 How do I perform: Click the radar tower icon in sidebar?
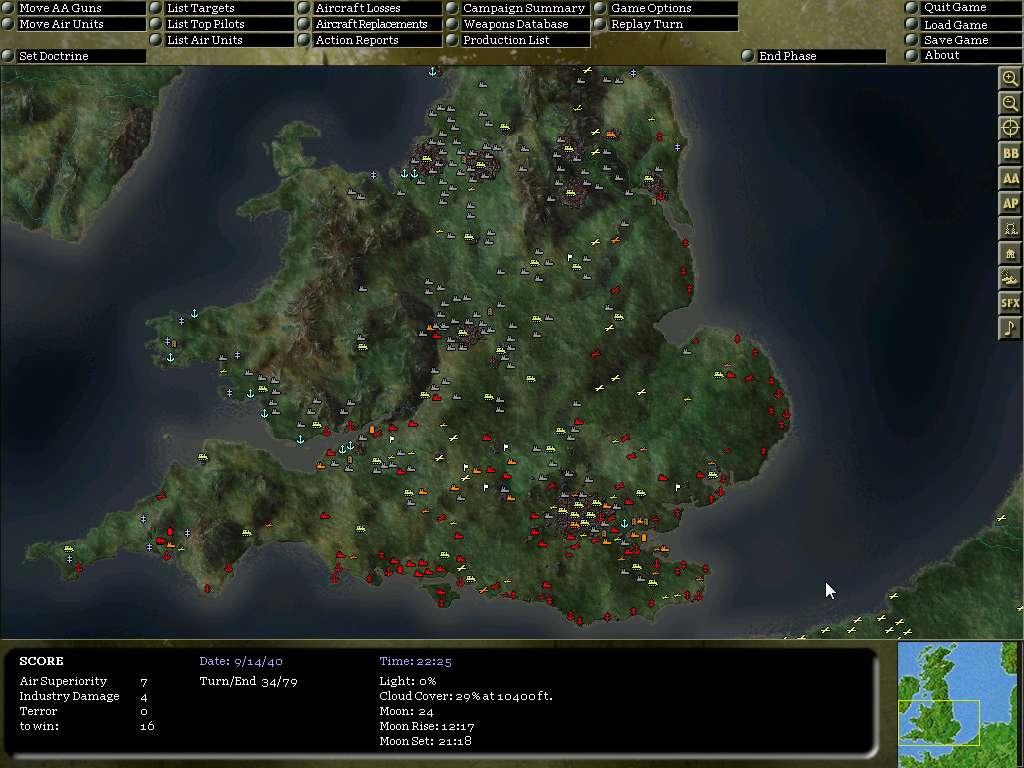tap(1010, 228)
